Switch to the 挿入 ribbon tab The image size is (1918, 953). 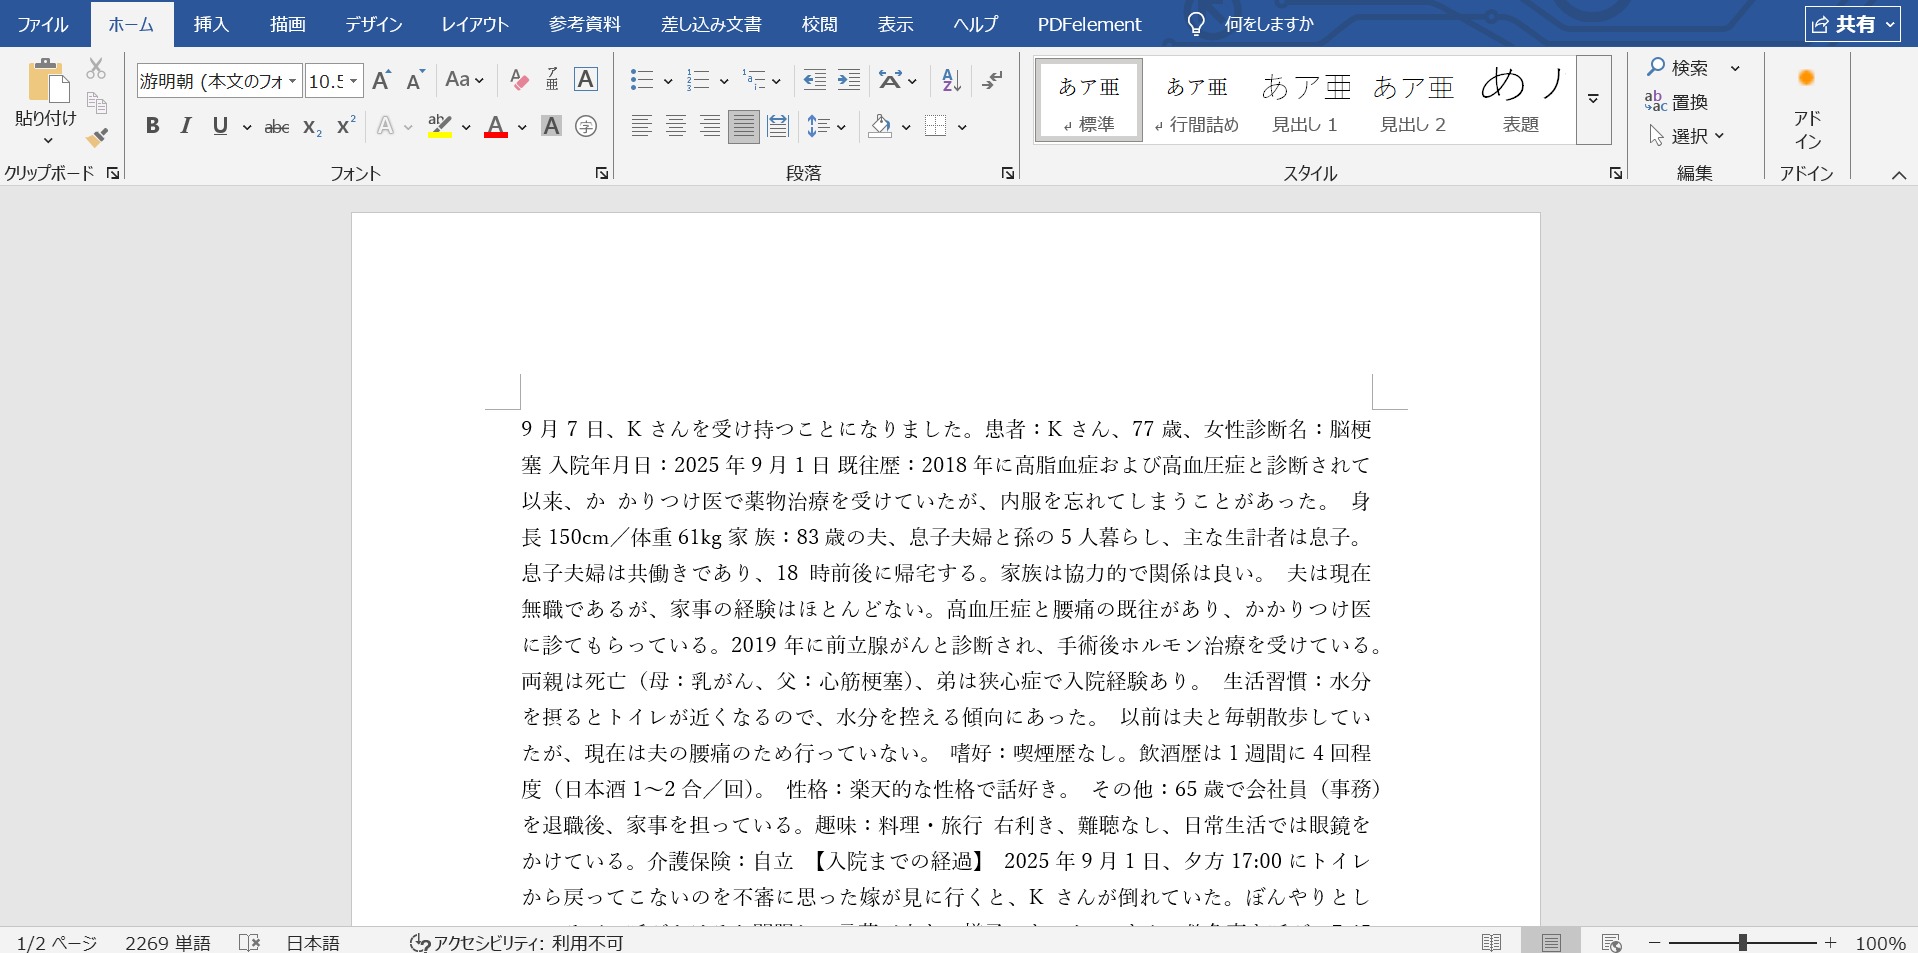click(x=211, y=24)
